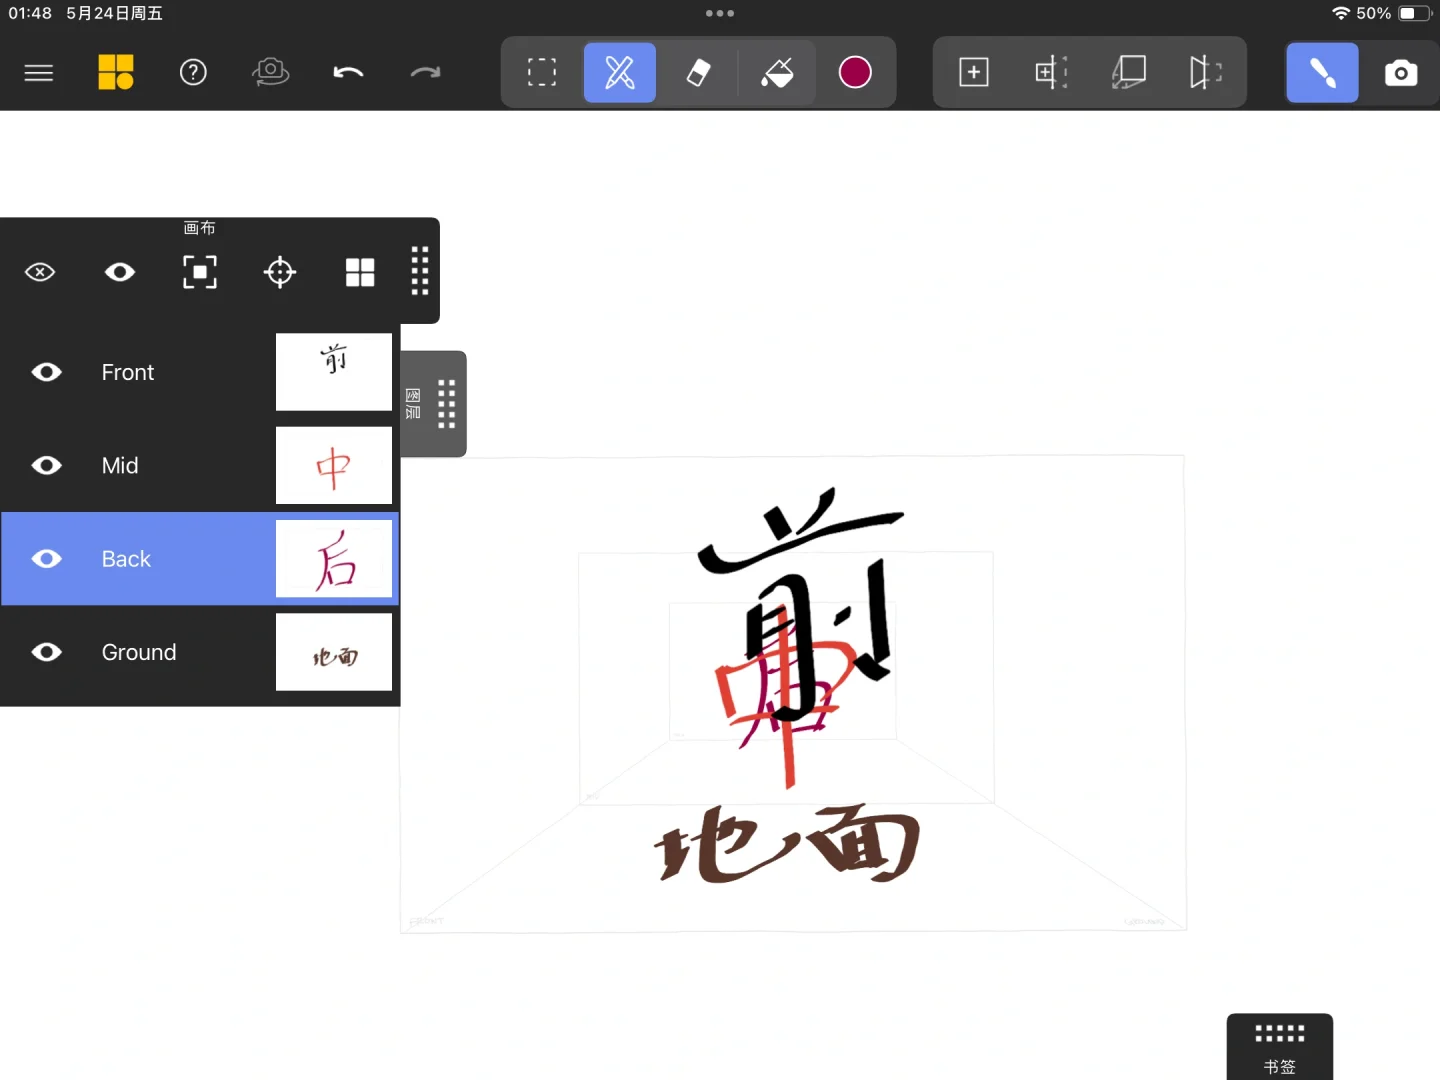Screen dimensions: 1440x1080
Task: Open the help question mark icon
Action: pos(193,72)
